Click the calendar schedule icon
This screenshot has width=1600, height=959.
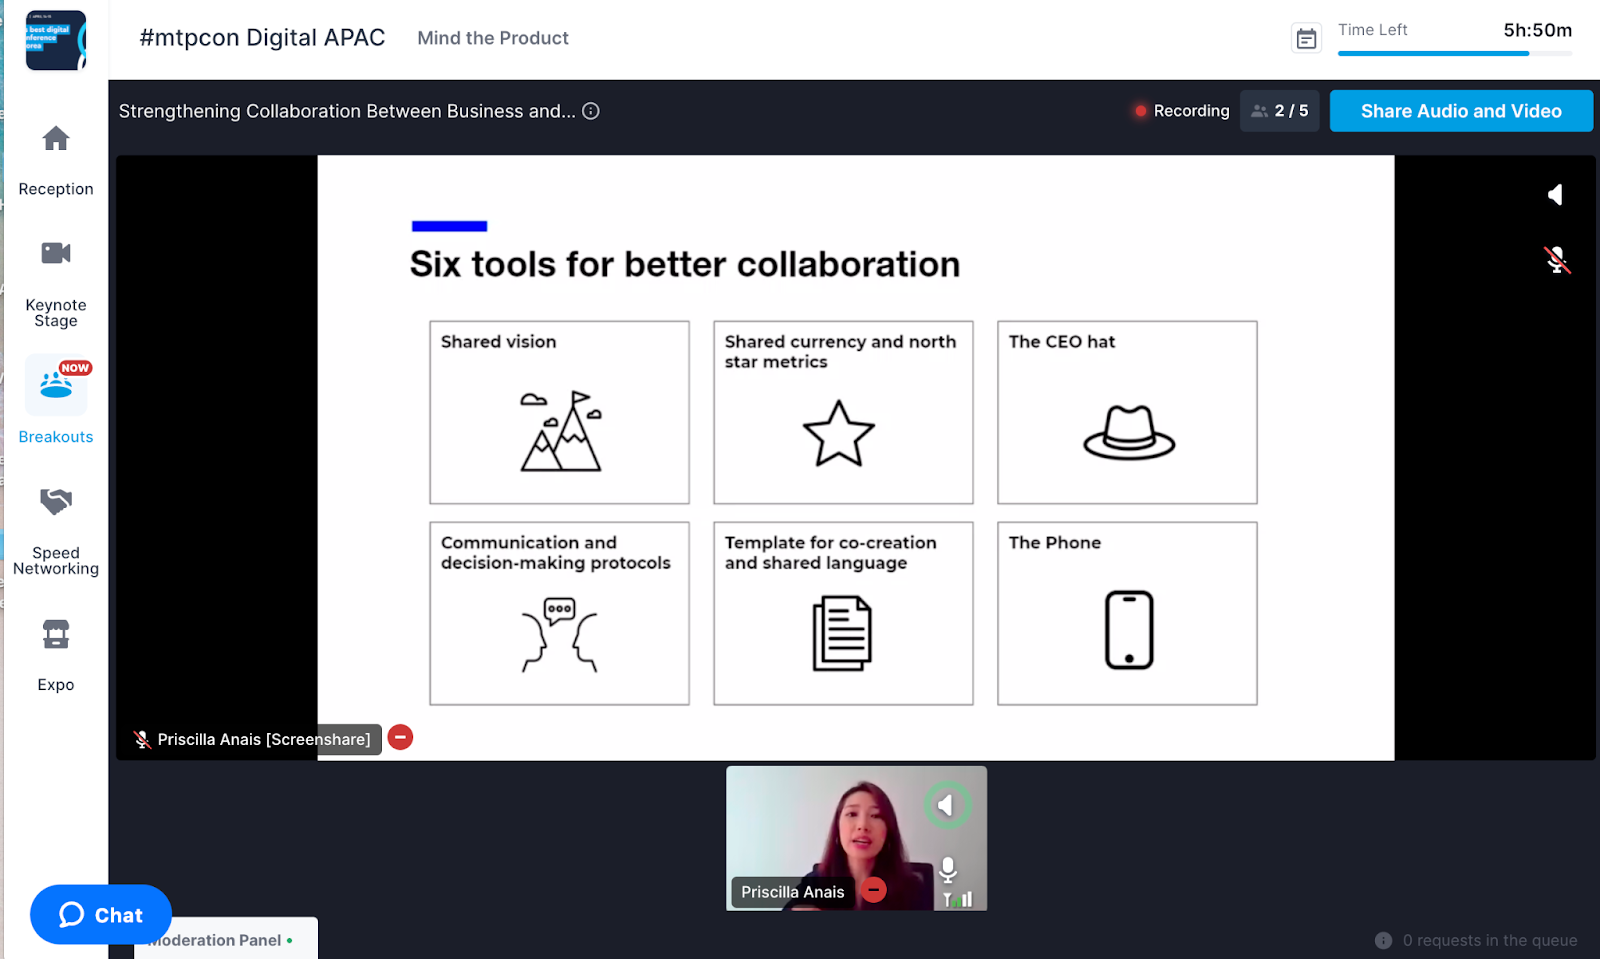[x=1306, y=39]
